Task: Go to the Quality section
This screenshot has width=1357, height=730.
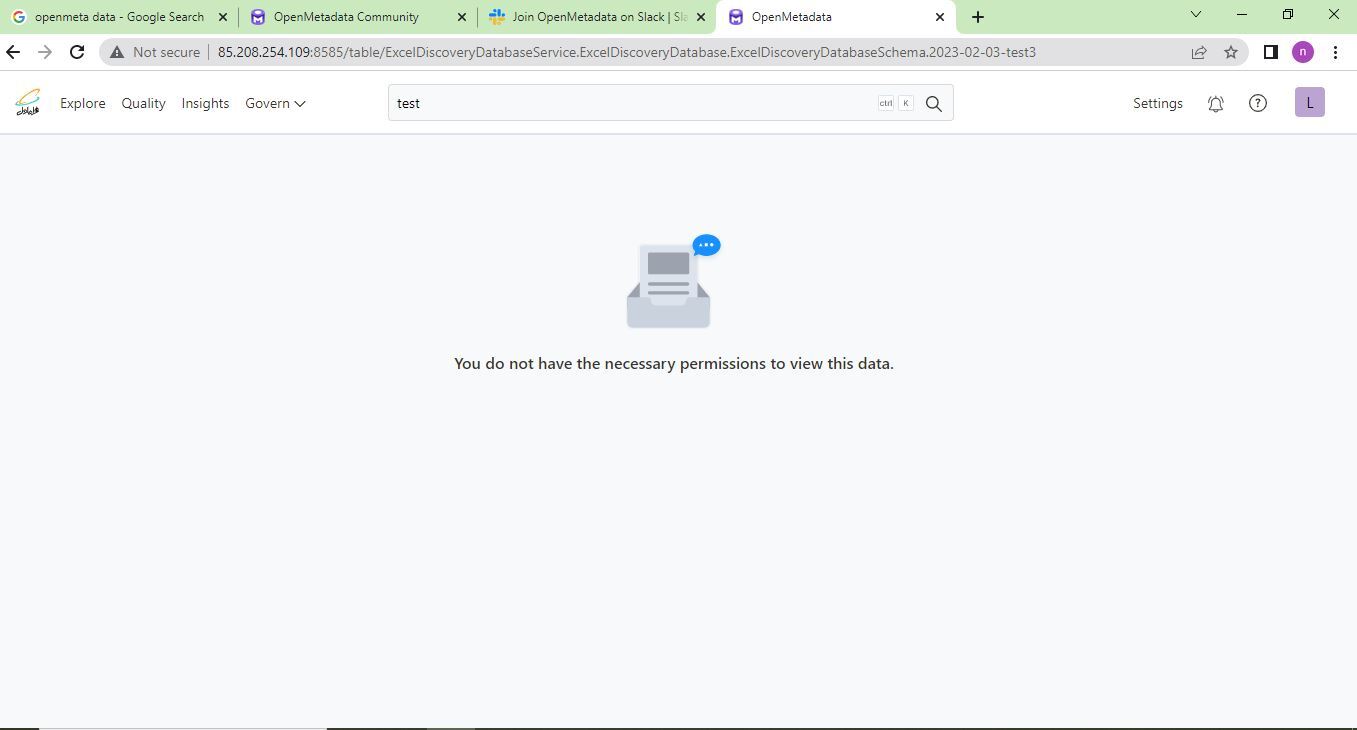Action: [x=143, y=103]
